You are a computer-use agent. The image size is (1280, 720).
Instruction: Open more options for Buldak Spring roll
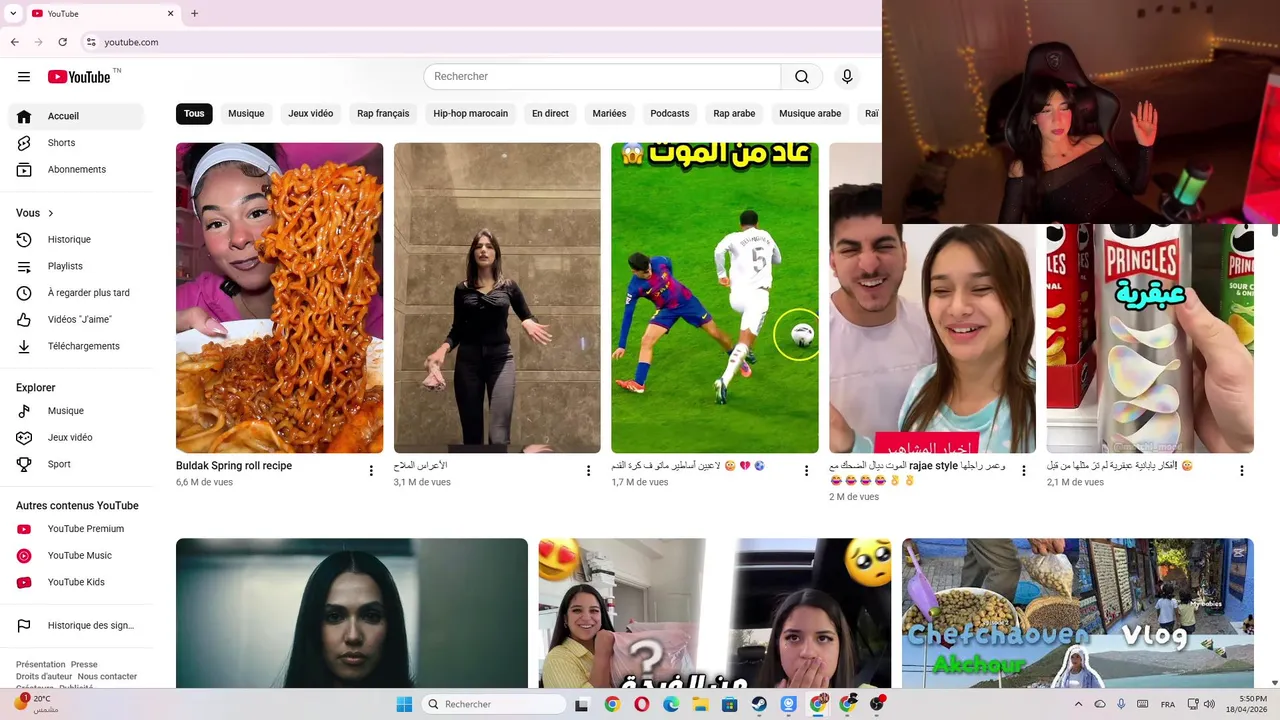tap(371, 471)
